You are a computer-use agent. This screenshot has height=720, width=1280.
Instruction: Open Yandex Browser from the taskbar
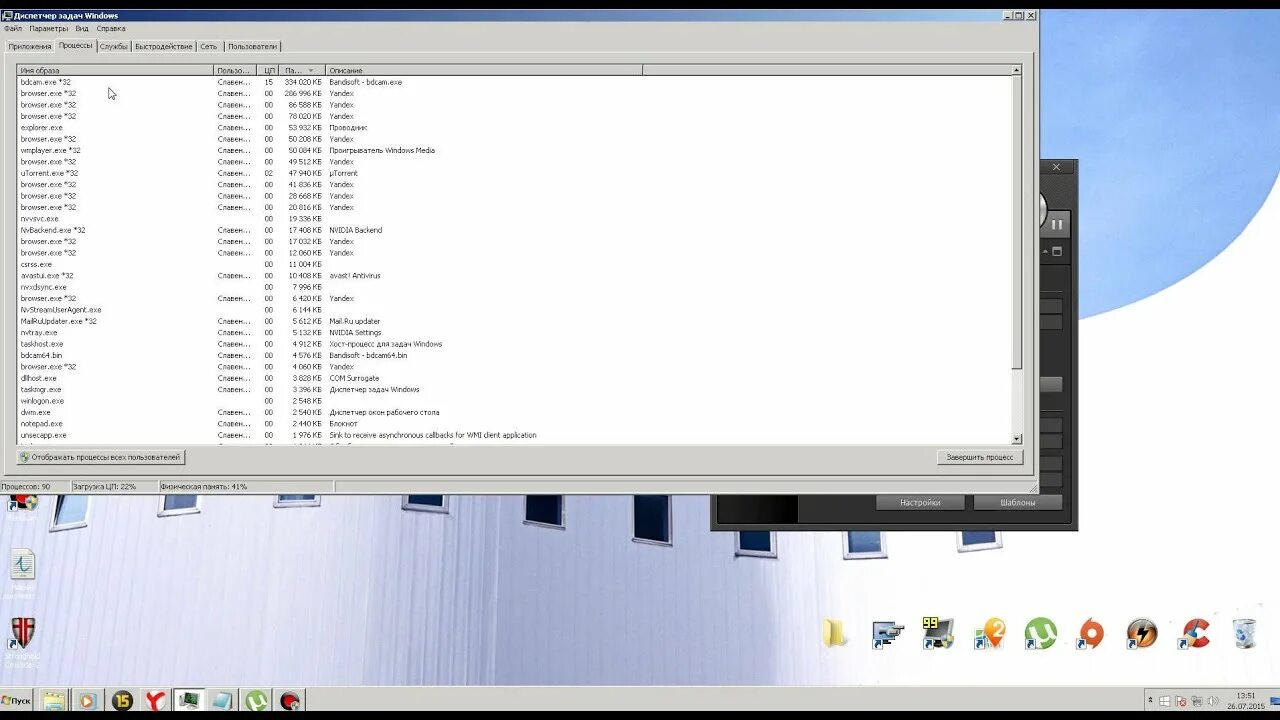[155, 701]
